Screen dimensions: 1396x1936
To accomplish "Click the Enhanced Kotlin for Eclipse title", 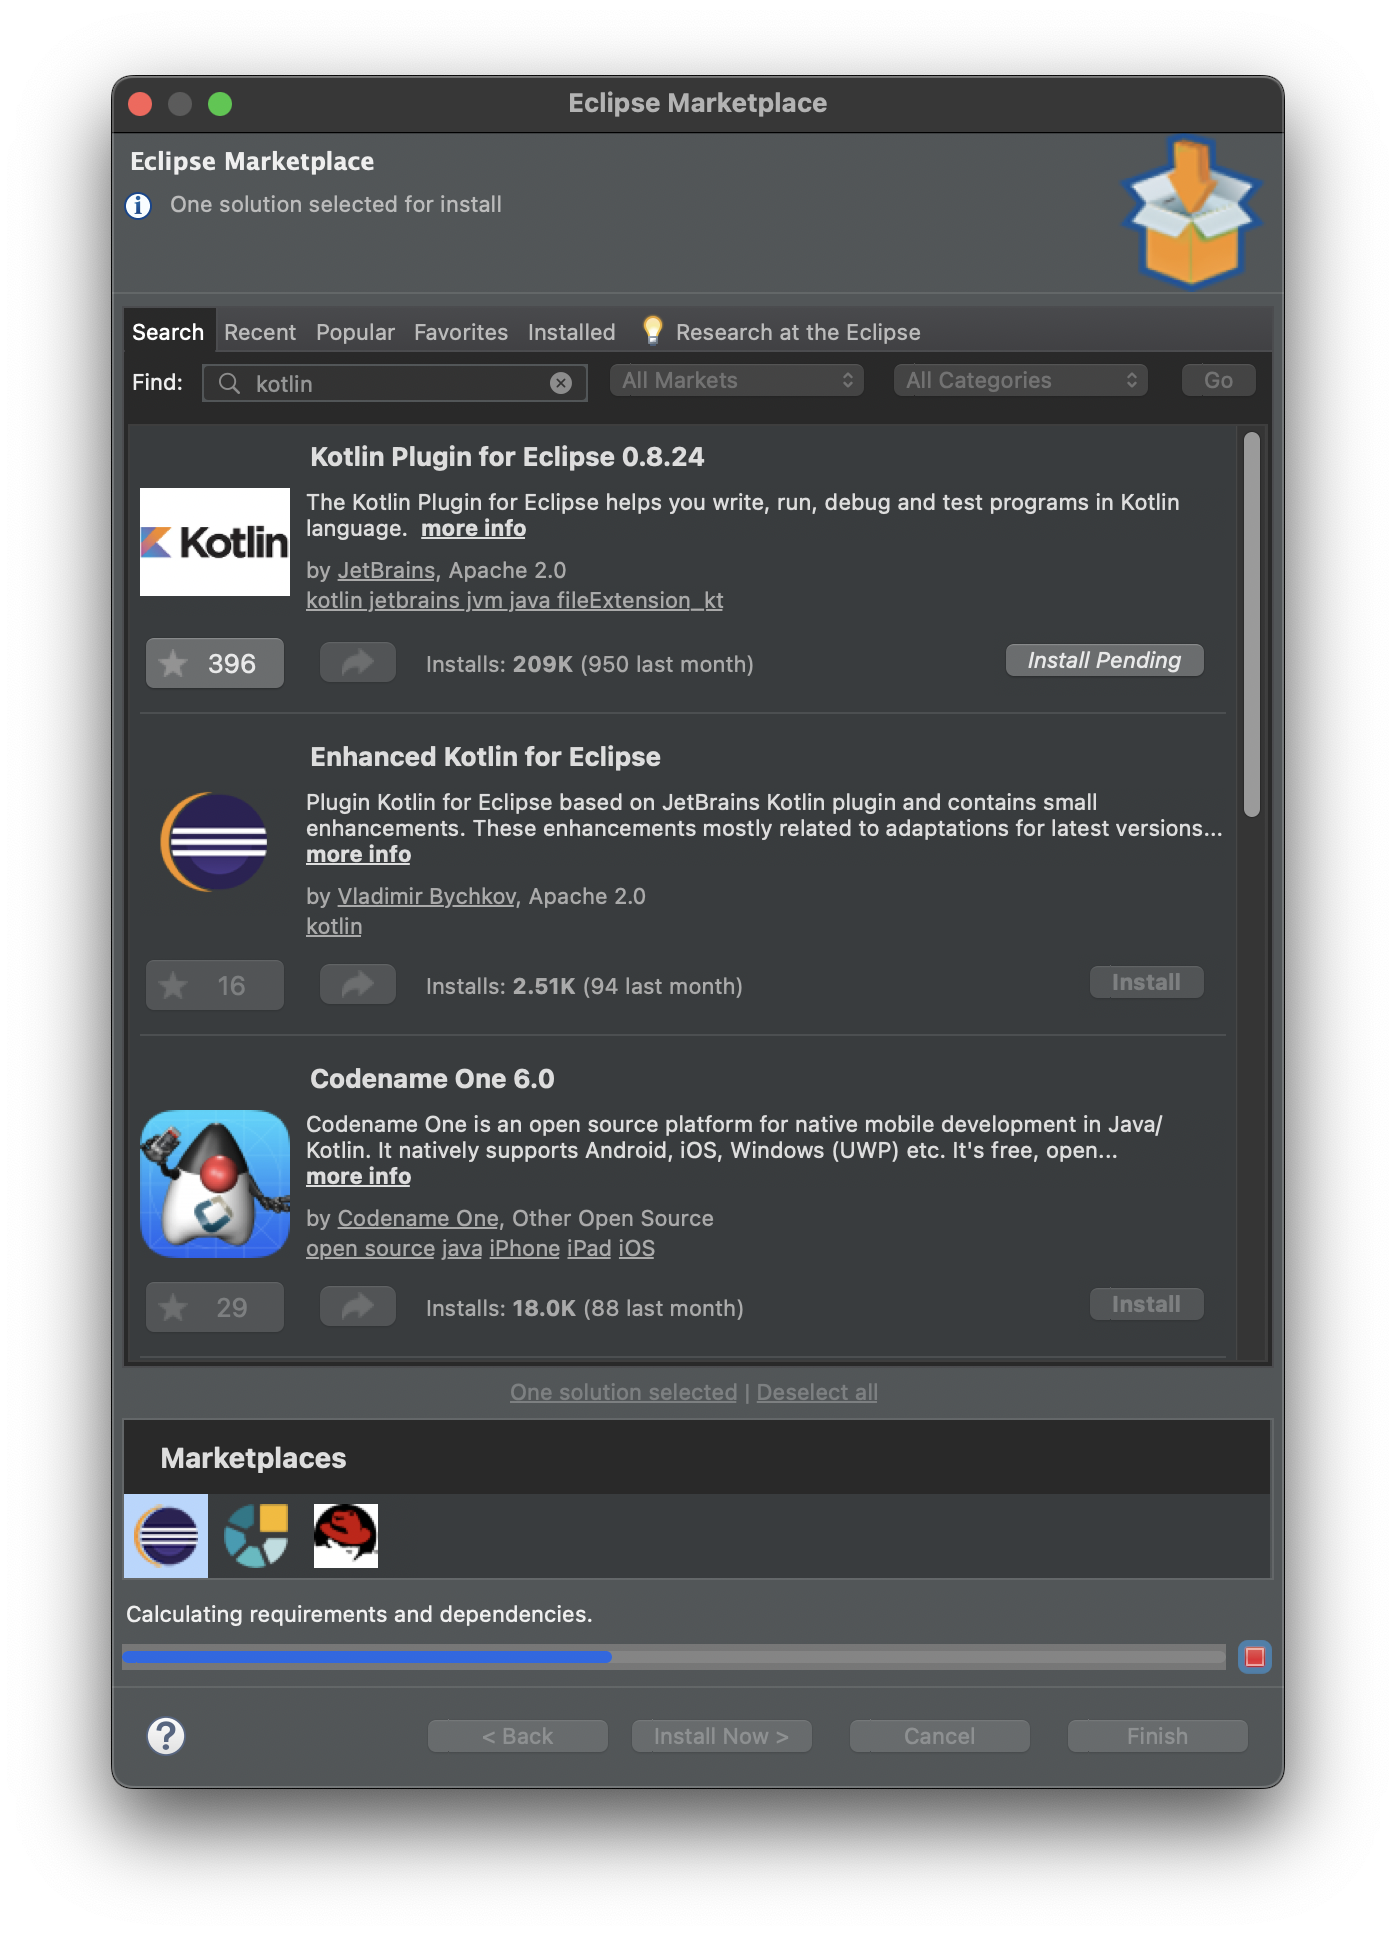I will [485, 757].
